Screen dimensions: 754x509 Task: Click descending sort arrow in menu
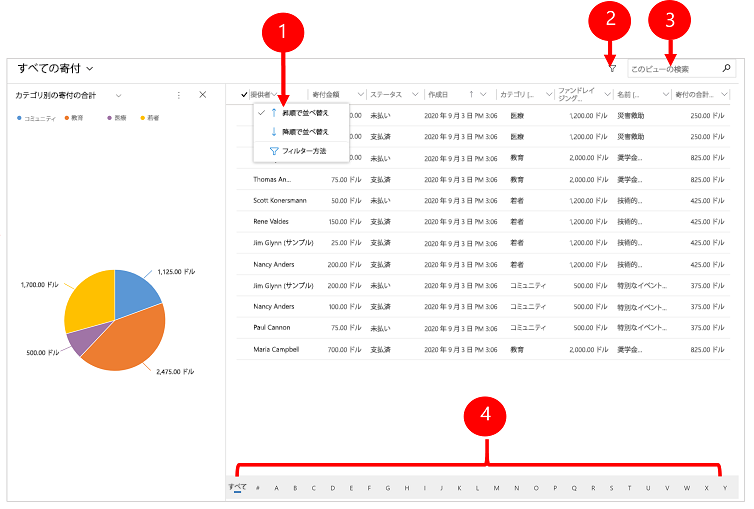pyautogui.click(x=274, y=131)
